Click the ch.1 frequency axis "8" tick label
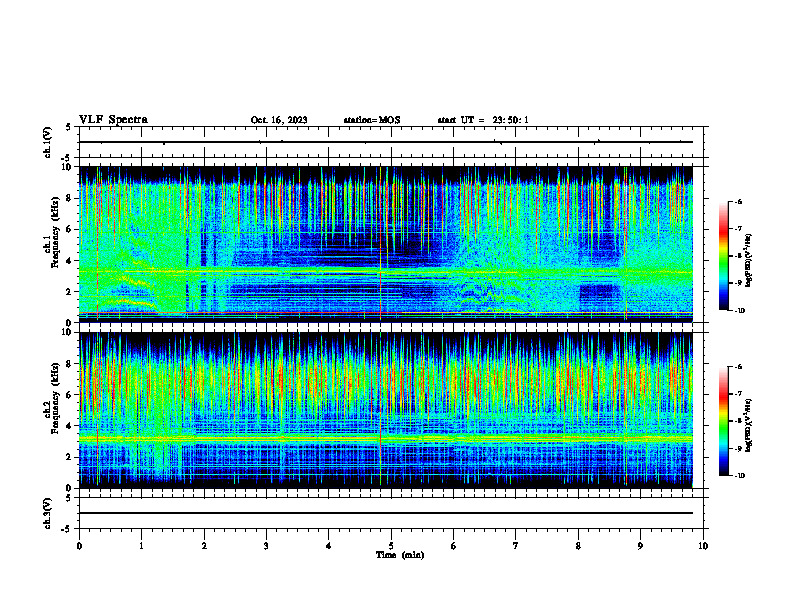The height and width of the screenshot is (612, 792). click(x=70, y=198)
